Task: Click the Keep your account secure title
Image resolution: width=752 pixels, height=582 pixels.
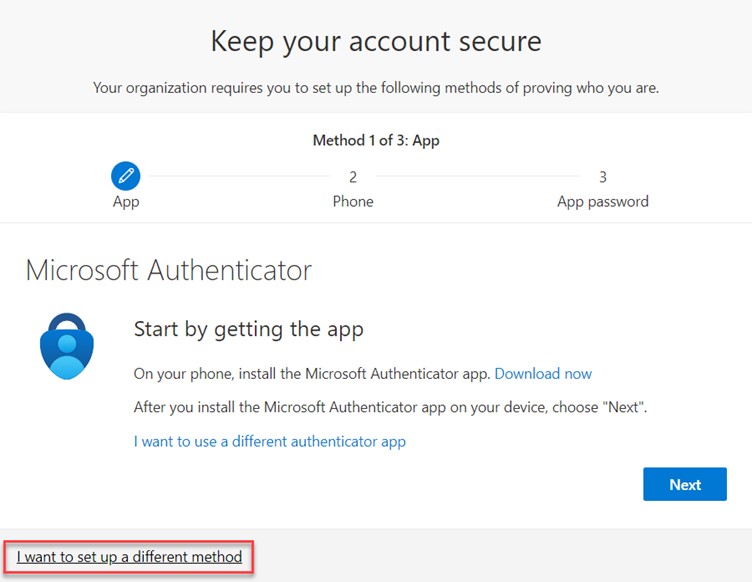Action: coord(376,42)
